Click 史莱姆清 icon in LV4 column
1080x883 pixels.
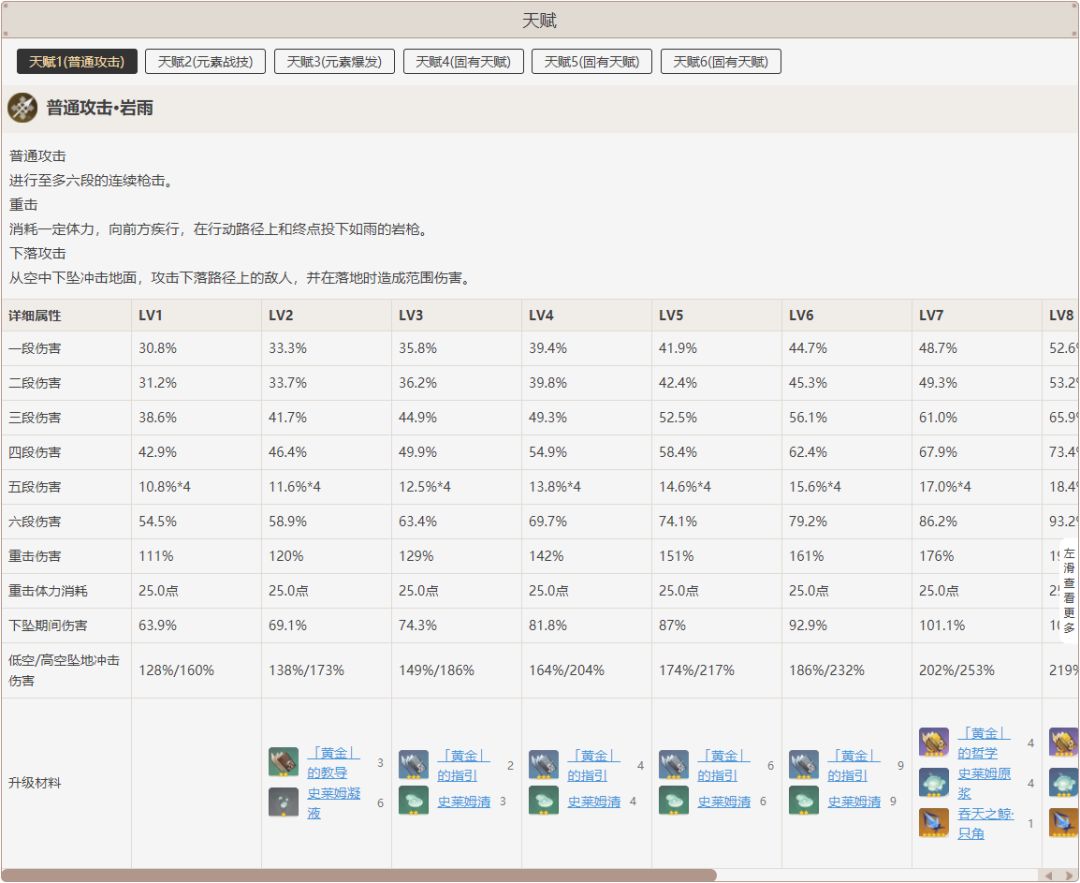[x=543, y=800]
